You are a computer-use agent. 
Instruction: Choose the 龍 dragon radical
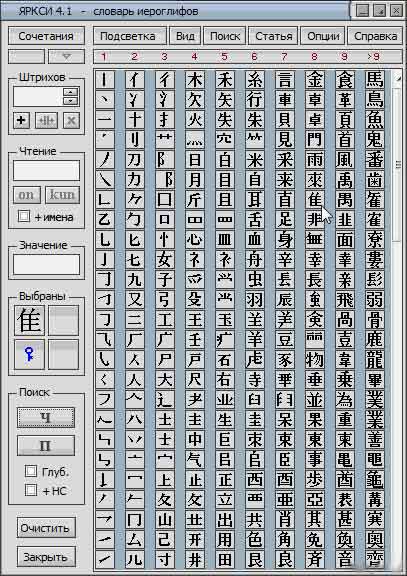point(375,360)
